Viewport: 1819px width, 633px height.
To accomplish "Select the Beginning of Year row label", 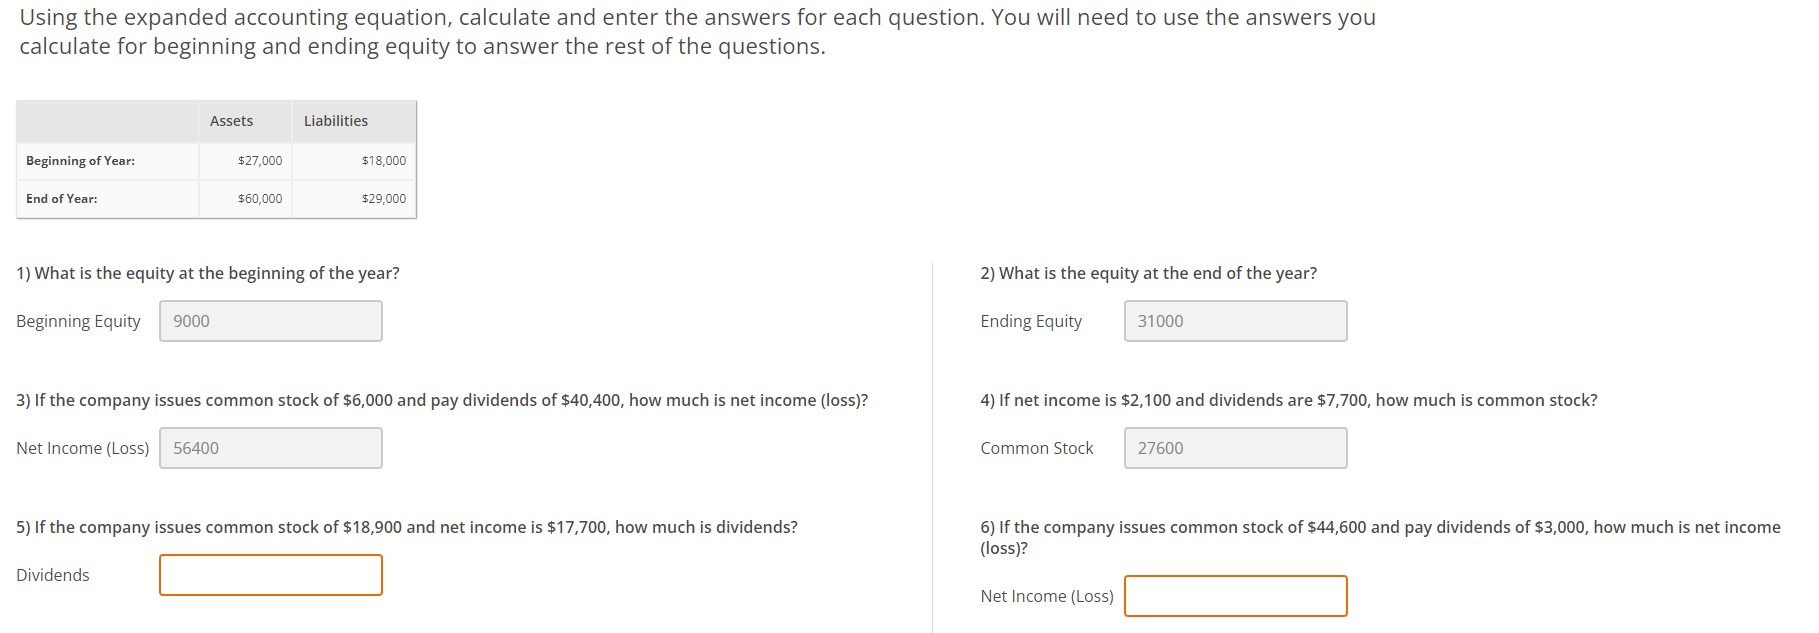I will [79, 160].
